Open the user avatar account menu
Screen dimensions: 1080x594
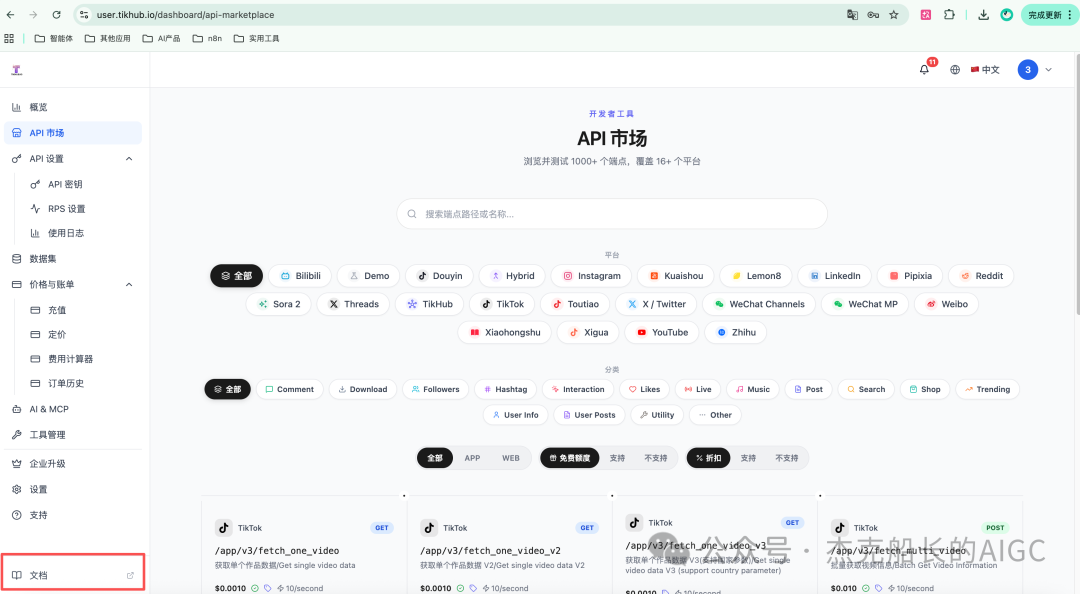(1028, 70)
